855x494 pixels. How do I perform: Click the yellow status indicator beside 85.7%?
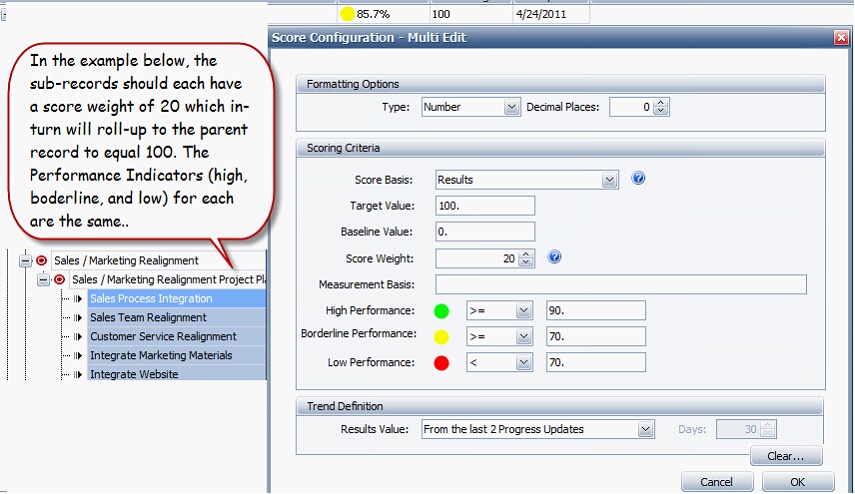coord(347,14)
